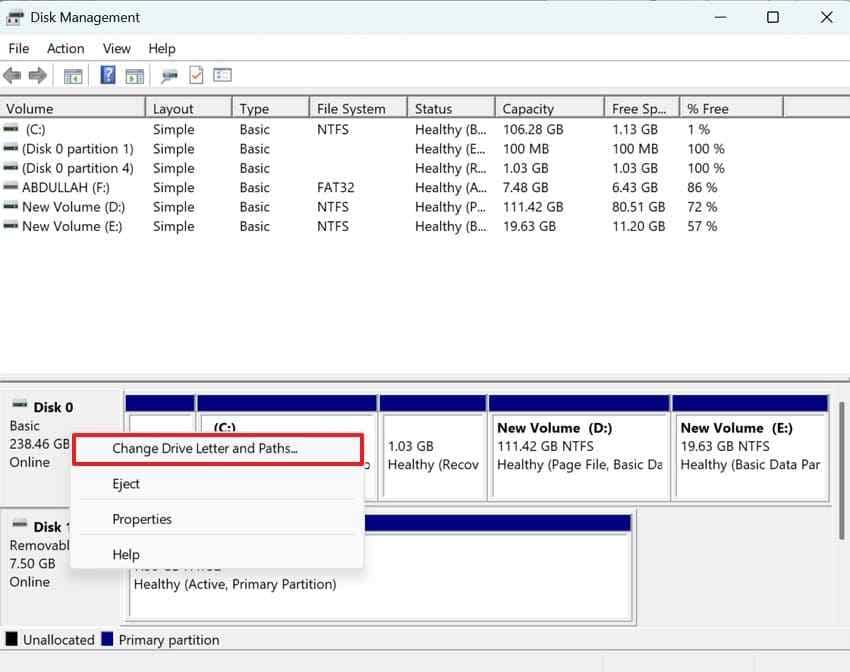
Task: Click the drive icon next to ABDULLAH (F:)
Action: point(11,187)
